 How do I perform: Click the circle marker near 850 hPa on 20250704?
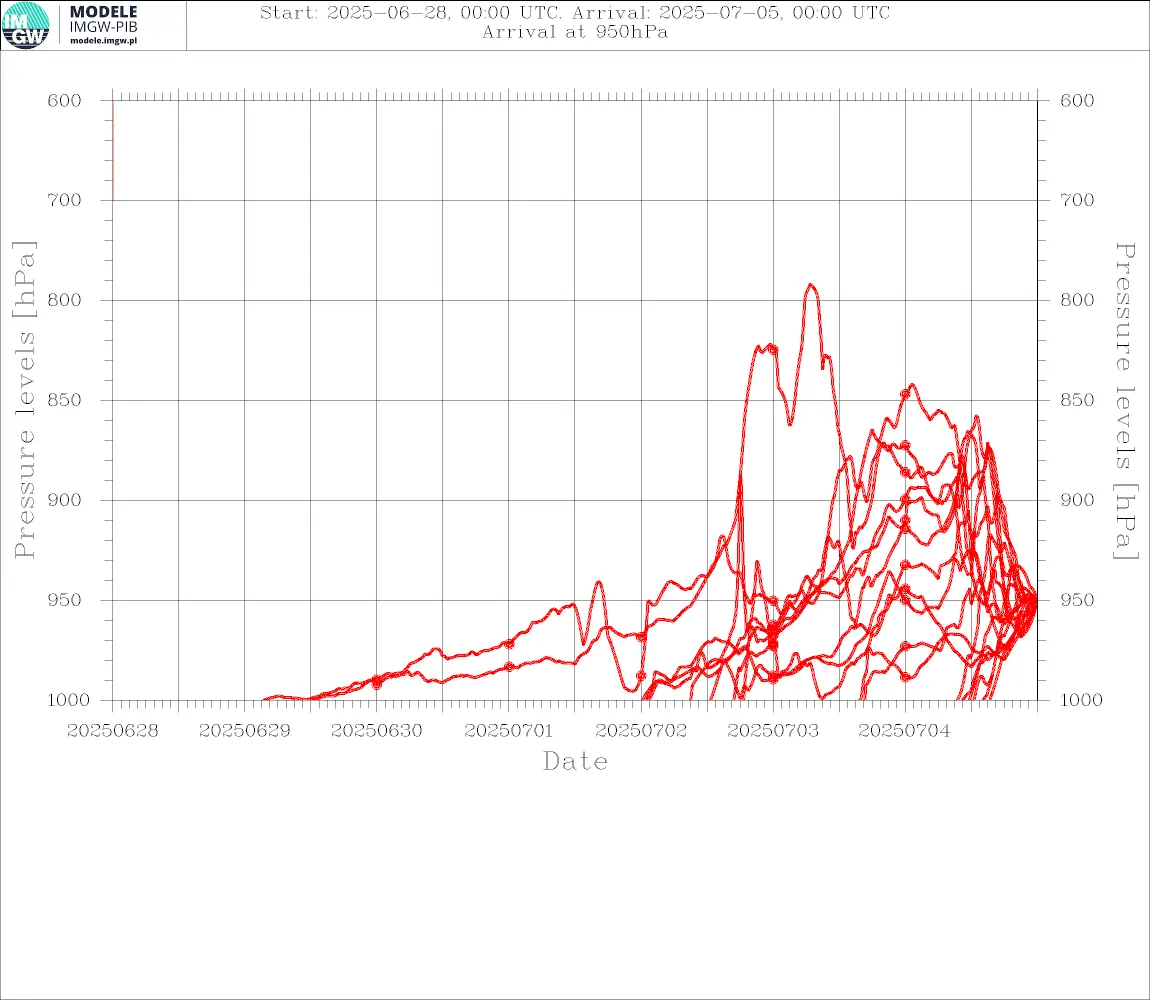click(x=905, y=394)
